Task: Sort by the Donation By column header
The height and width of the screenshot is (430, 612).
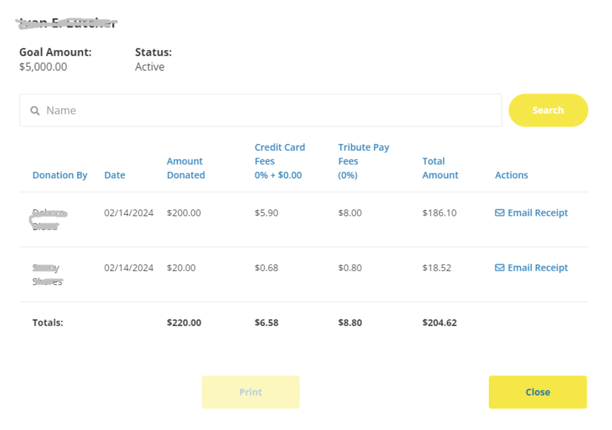Action: (60, 175)
